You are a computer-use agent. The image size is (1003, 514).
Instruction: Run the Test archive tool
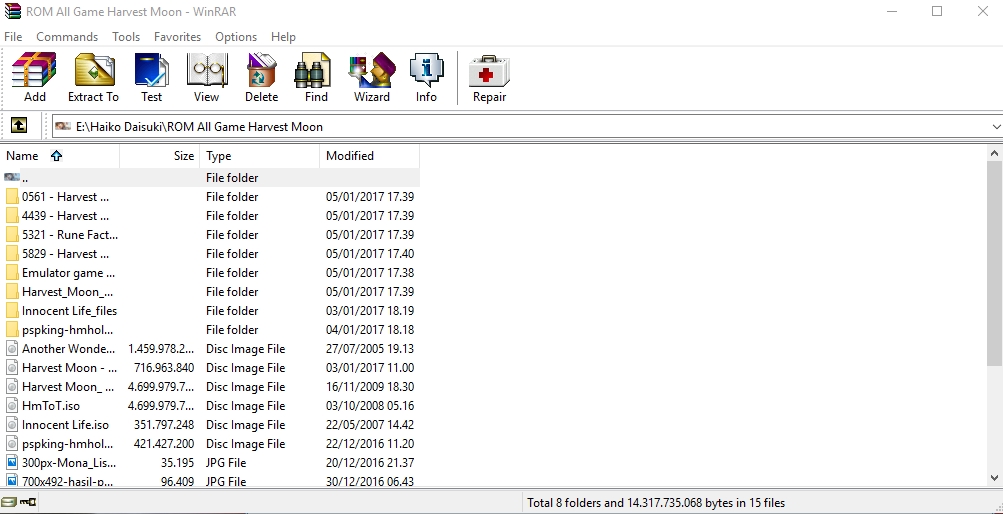[152, 77]
